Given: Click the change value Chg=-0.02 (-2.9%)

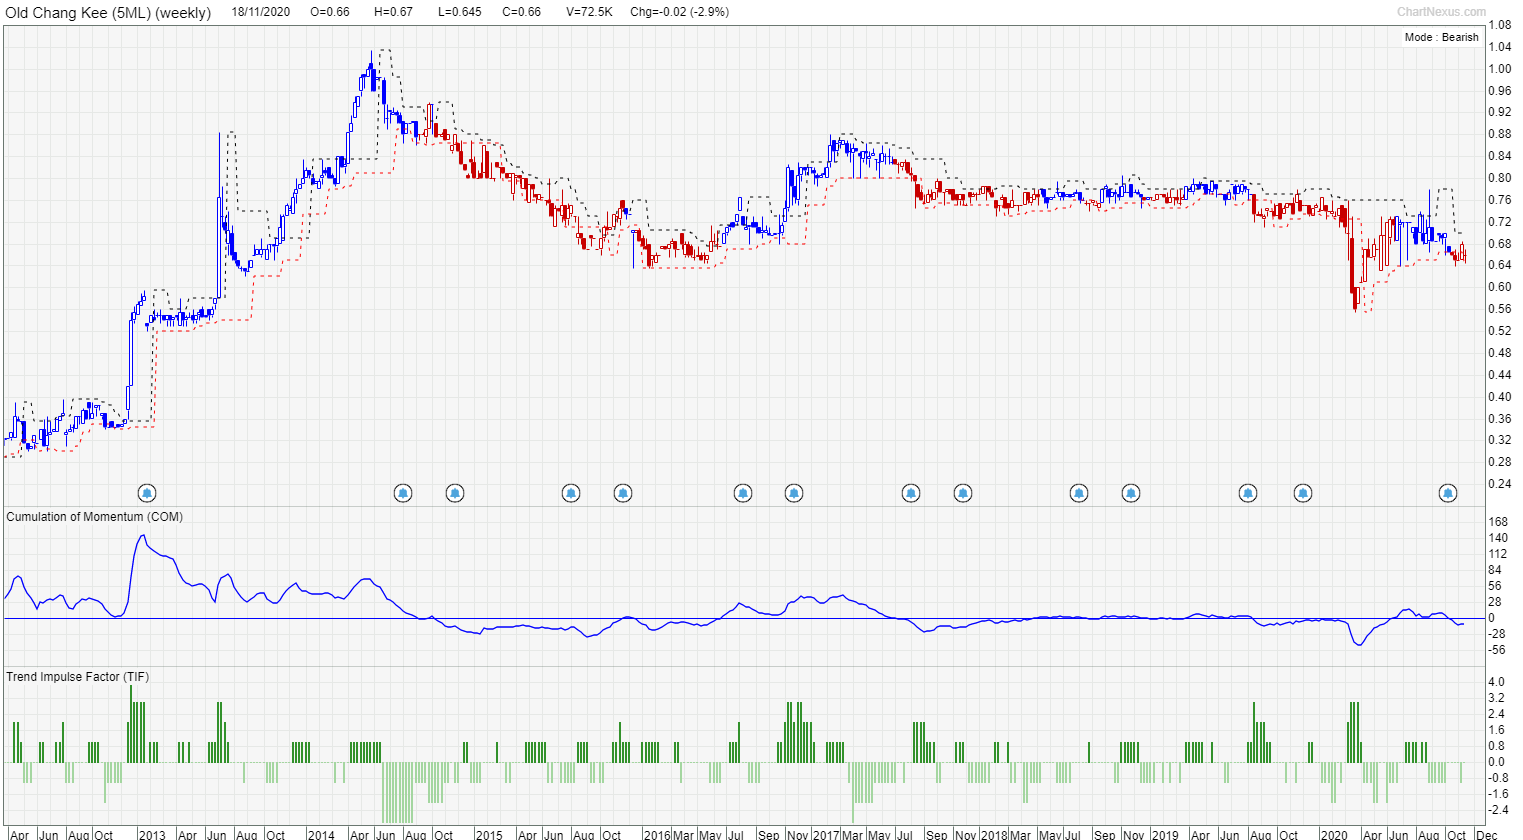Looking at the screenshot, I should (680, 12).
